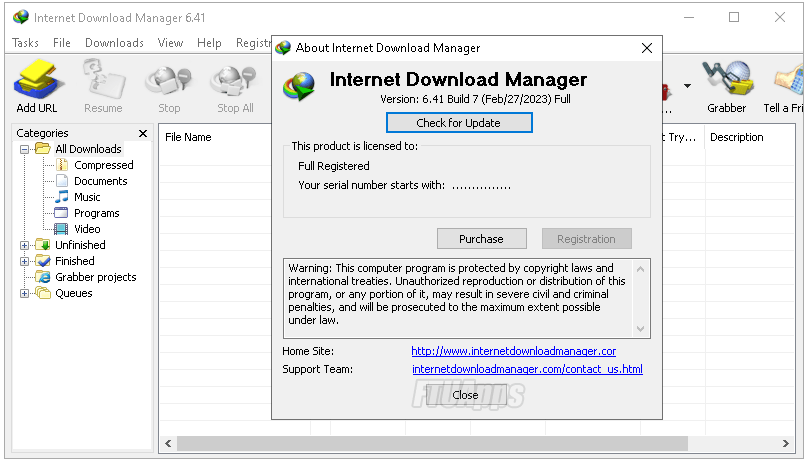Click the All Downloads folder icon
The height and width of the screenshot is (462, 807).
click(x=43, y=149)
